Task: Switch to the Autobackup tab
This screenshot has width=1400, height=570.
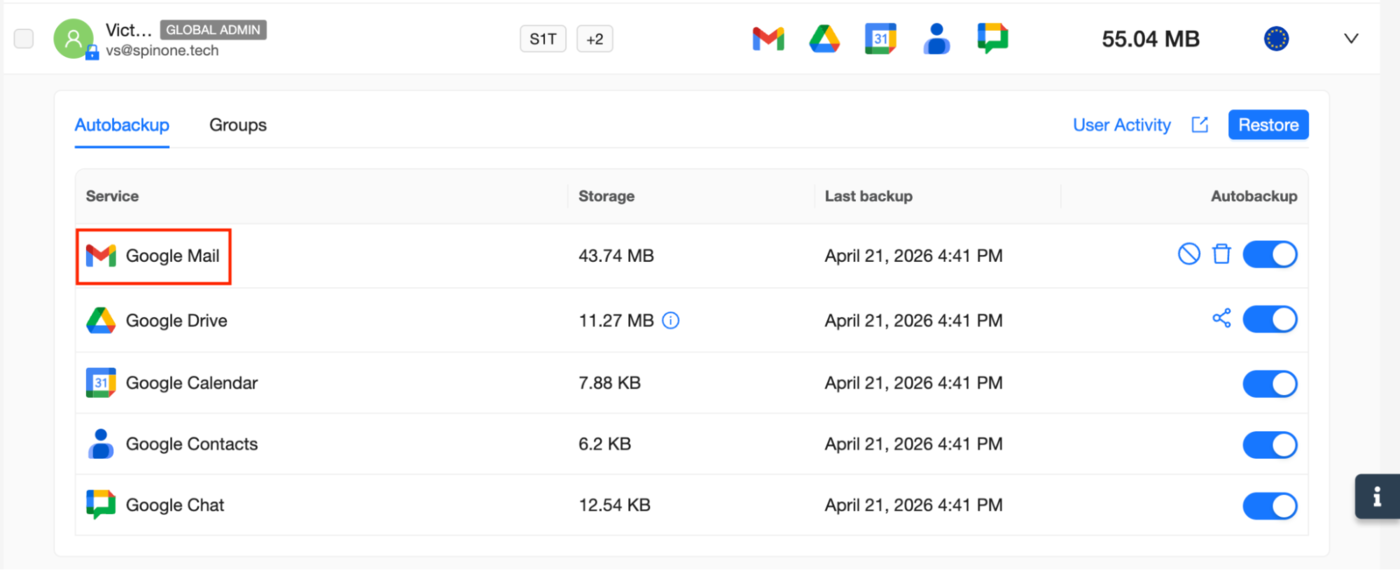Action: pyautogui.click(x=122, y=125)
